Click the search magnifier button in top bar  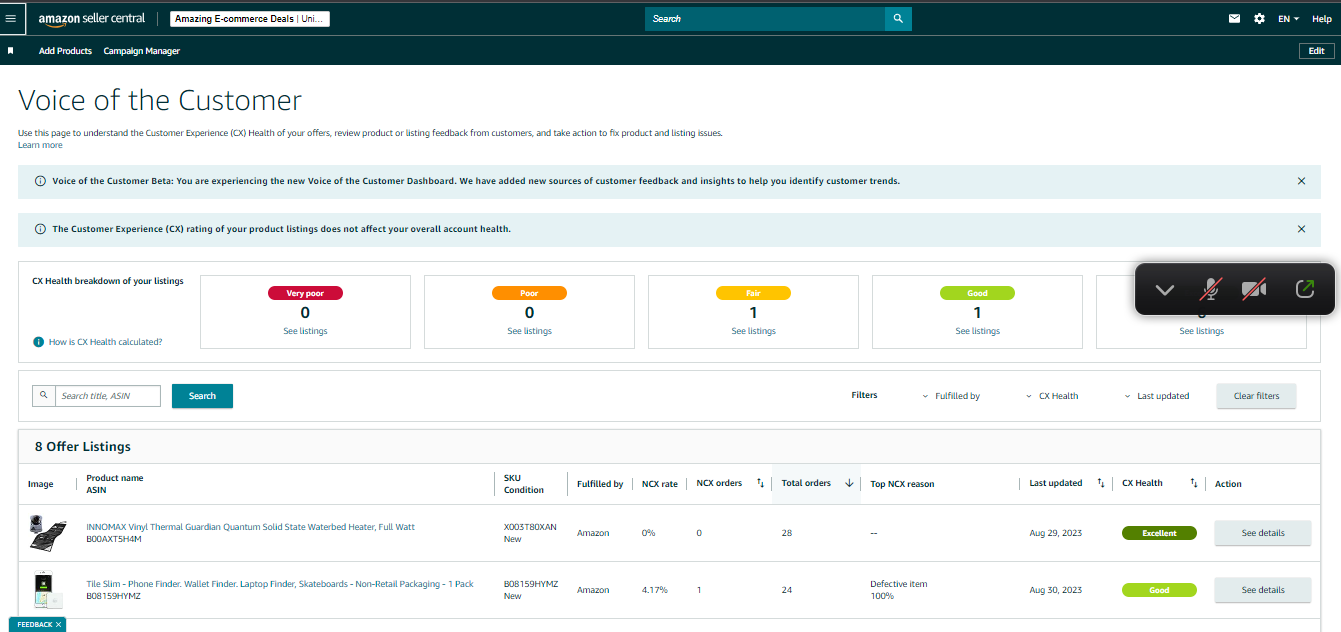coord(898,18)
